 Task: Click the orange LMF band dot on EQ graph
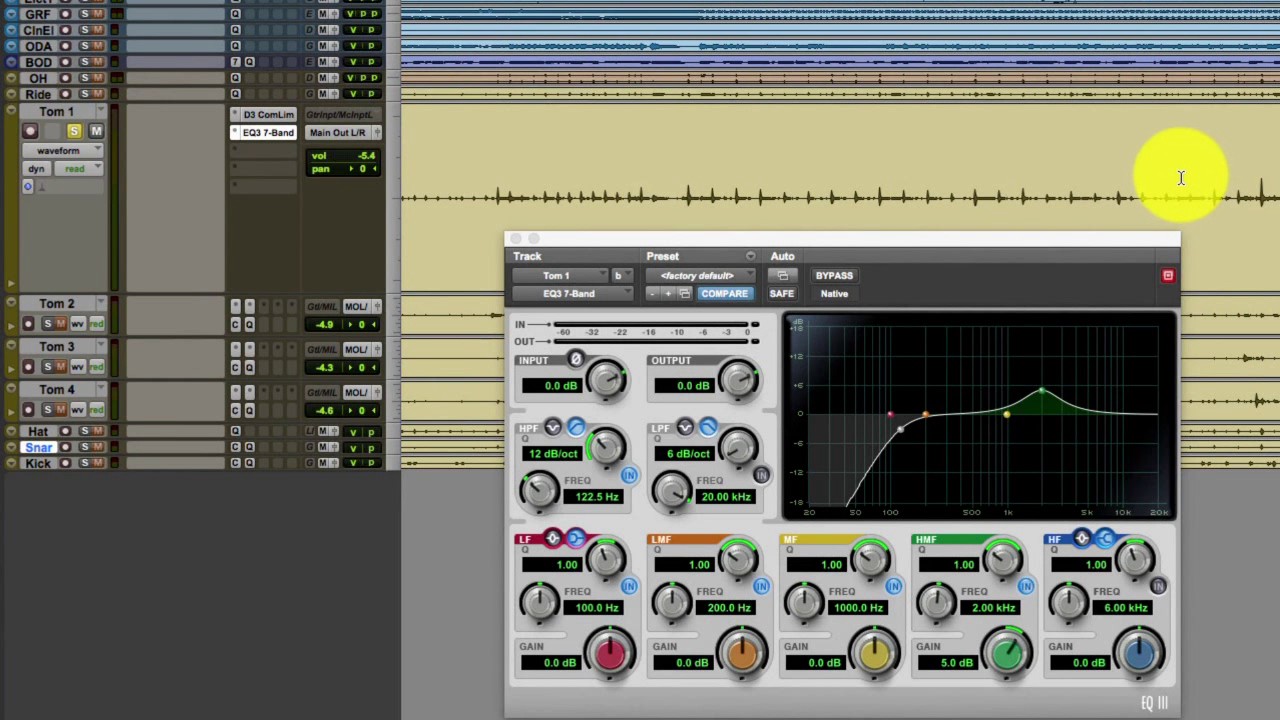[925, 414]
